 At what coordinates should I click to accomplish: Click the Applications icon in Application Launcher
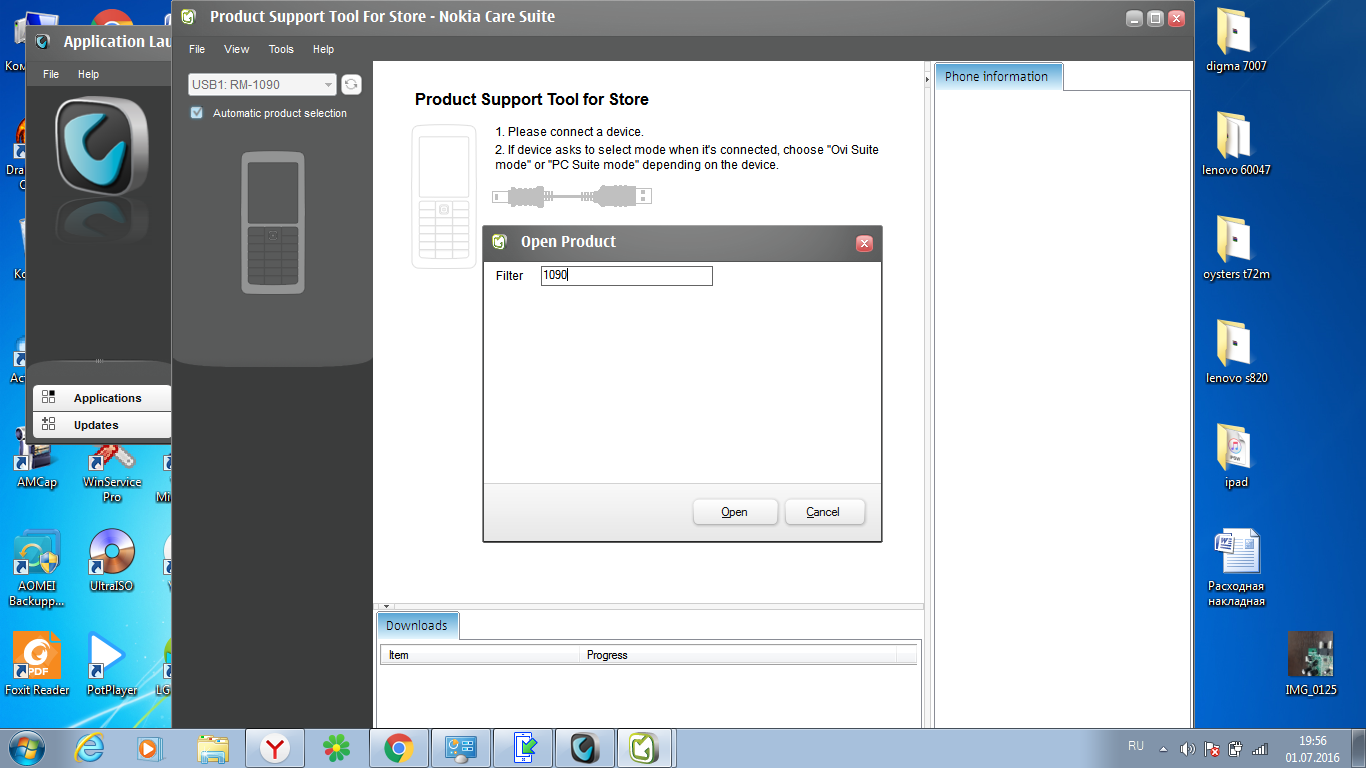[49, 397]
